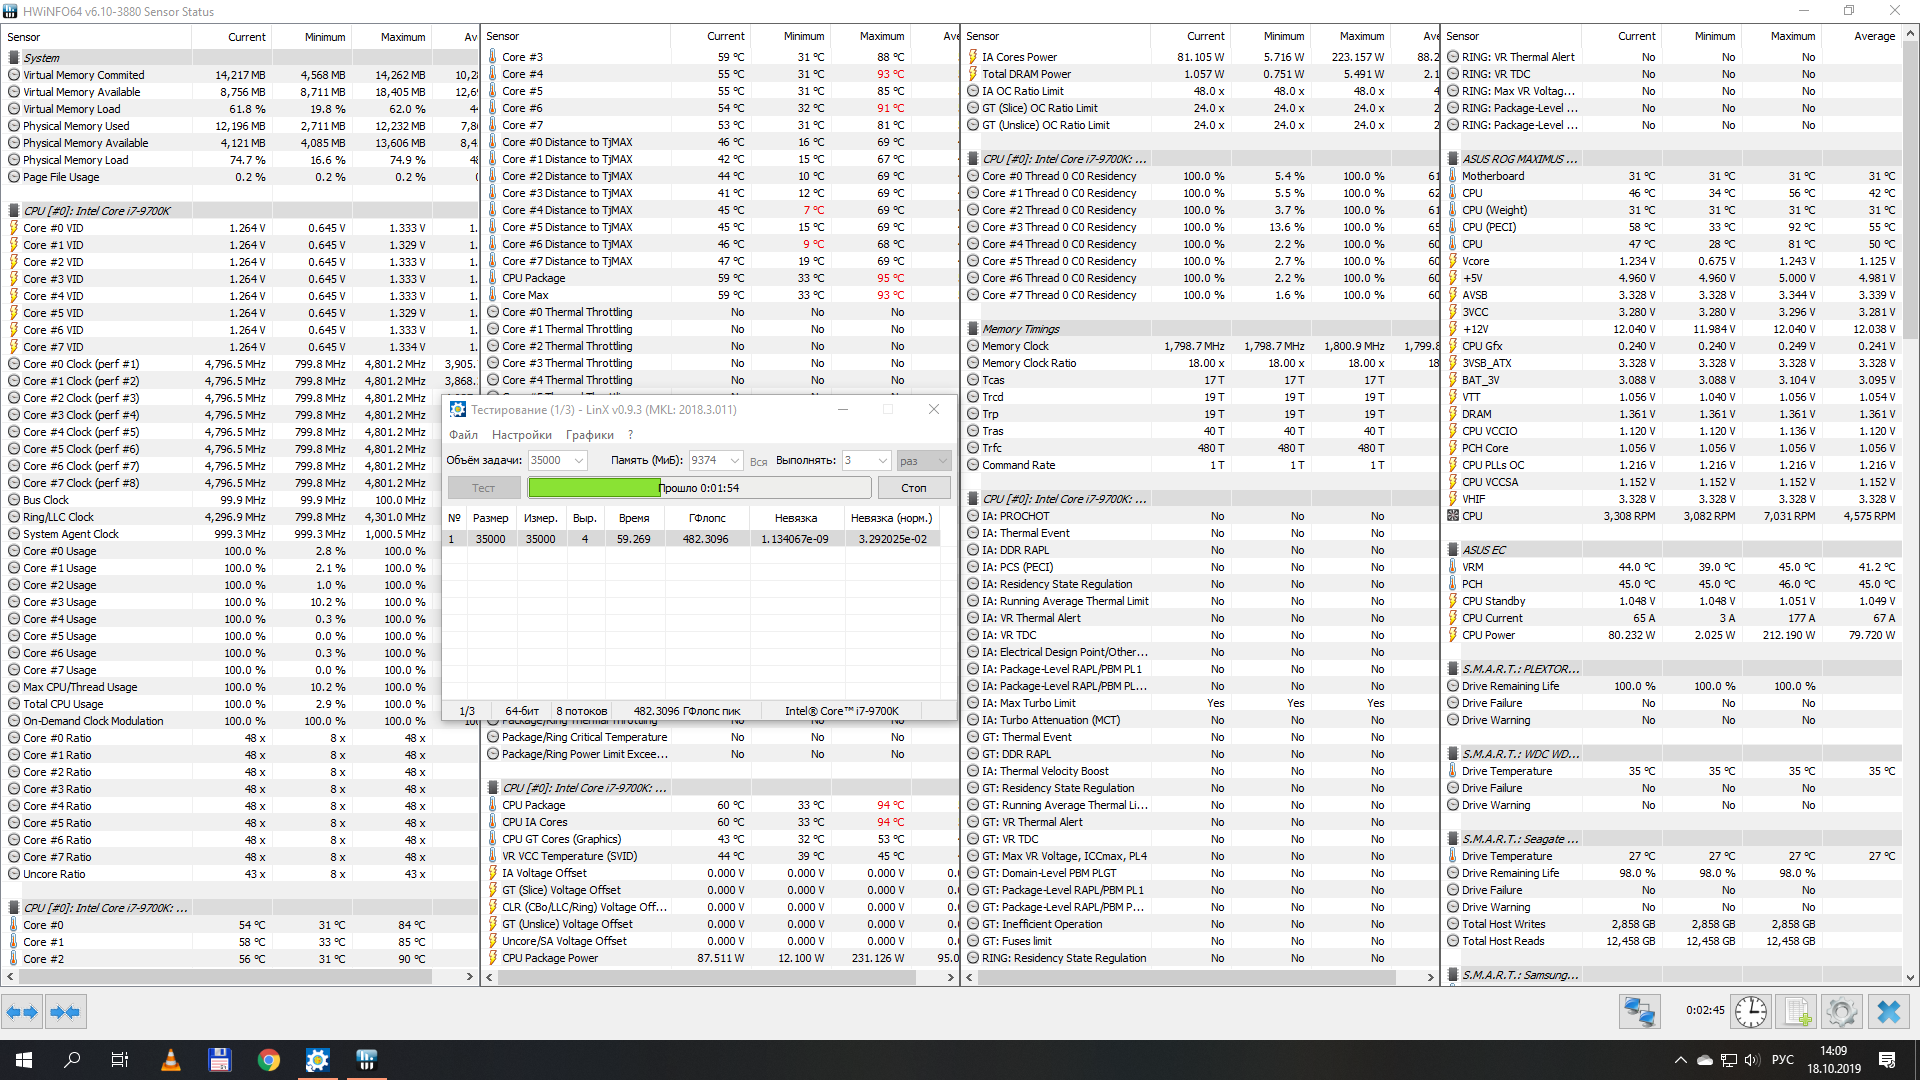1920x1080 pixels.
Task: Click the green LinX progress bar
Action: (x=594, y=488)
